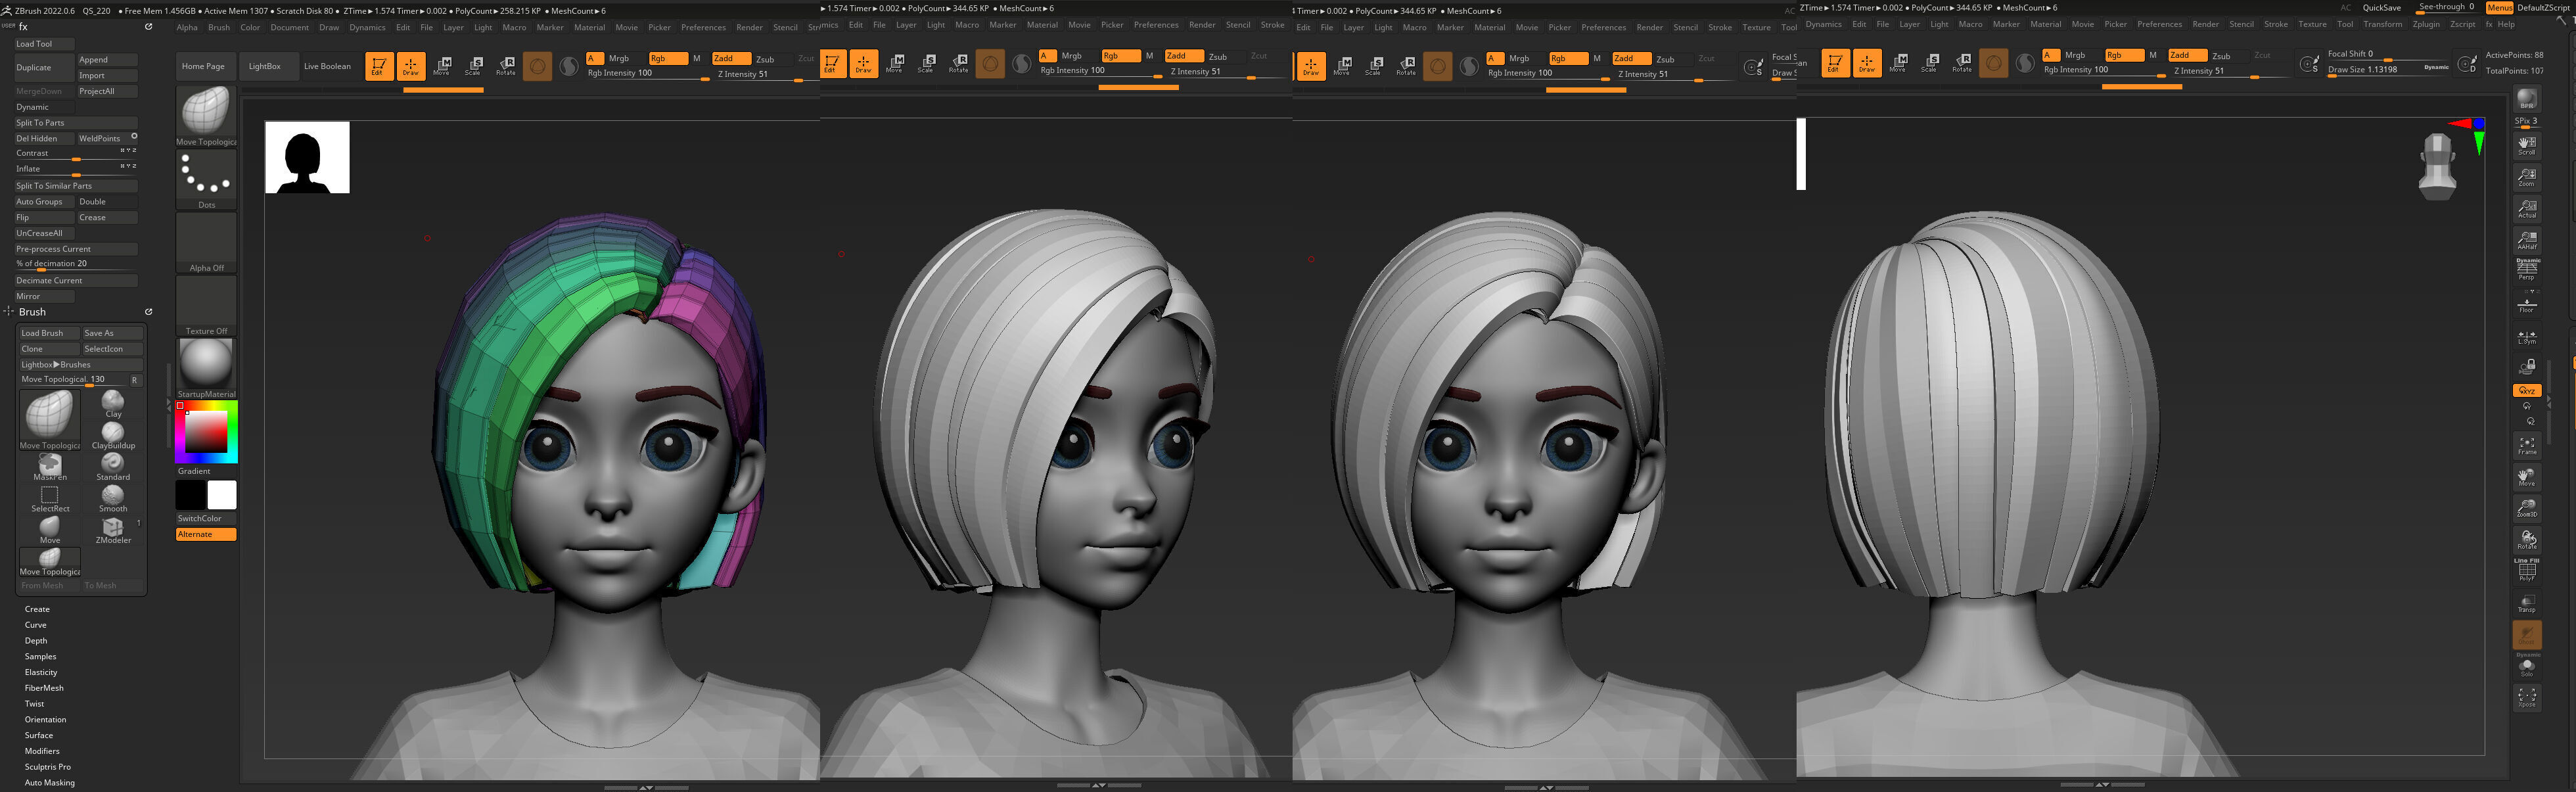This screenshot has height=792, width=2576.
Task: Click the white secondary color swatch
Action: [x=222, y=494]
